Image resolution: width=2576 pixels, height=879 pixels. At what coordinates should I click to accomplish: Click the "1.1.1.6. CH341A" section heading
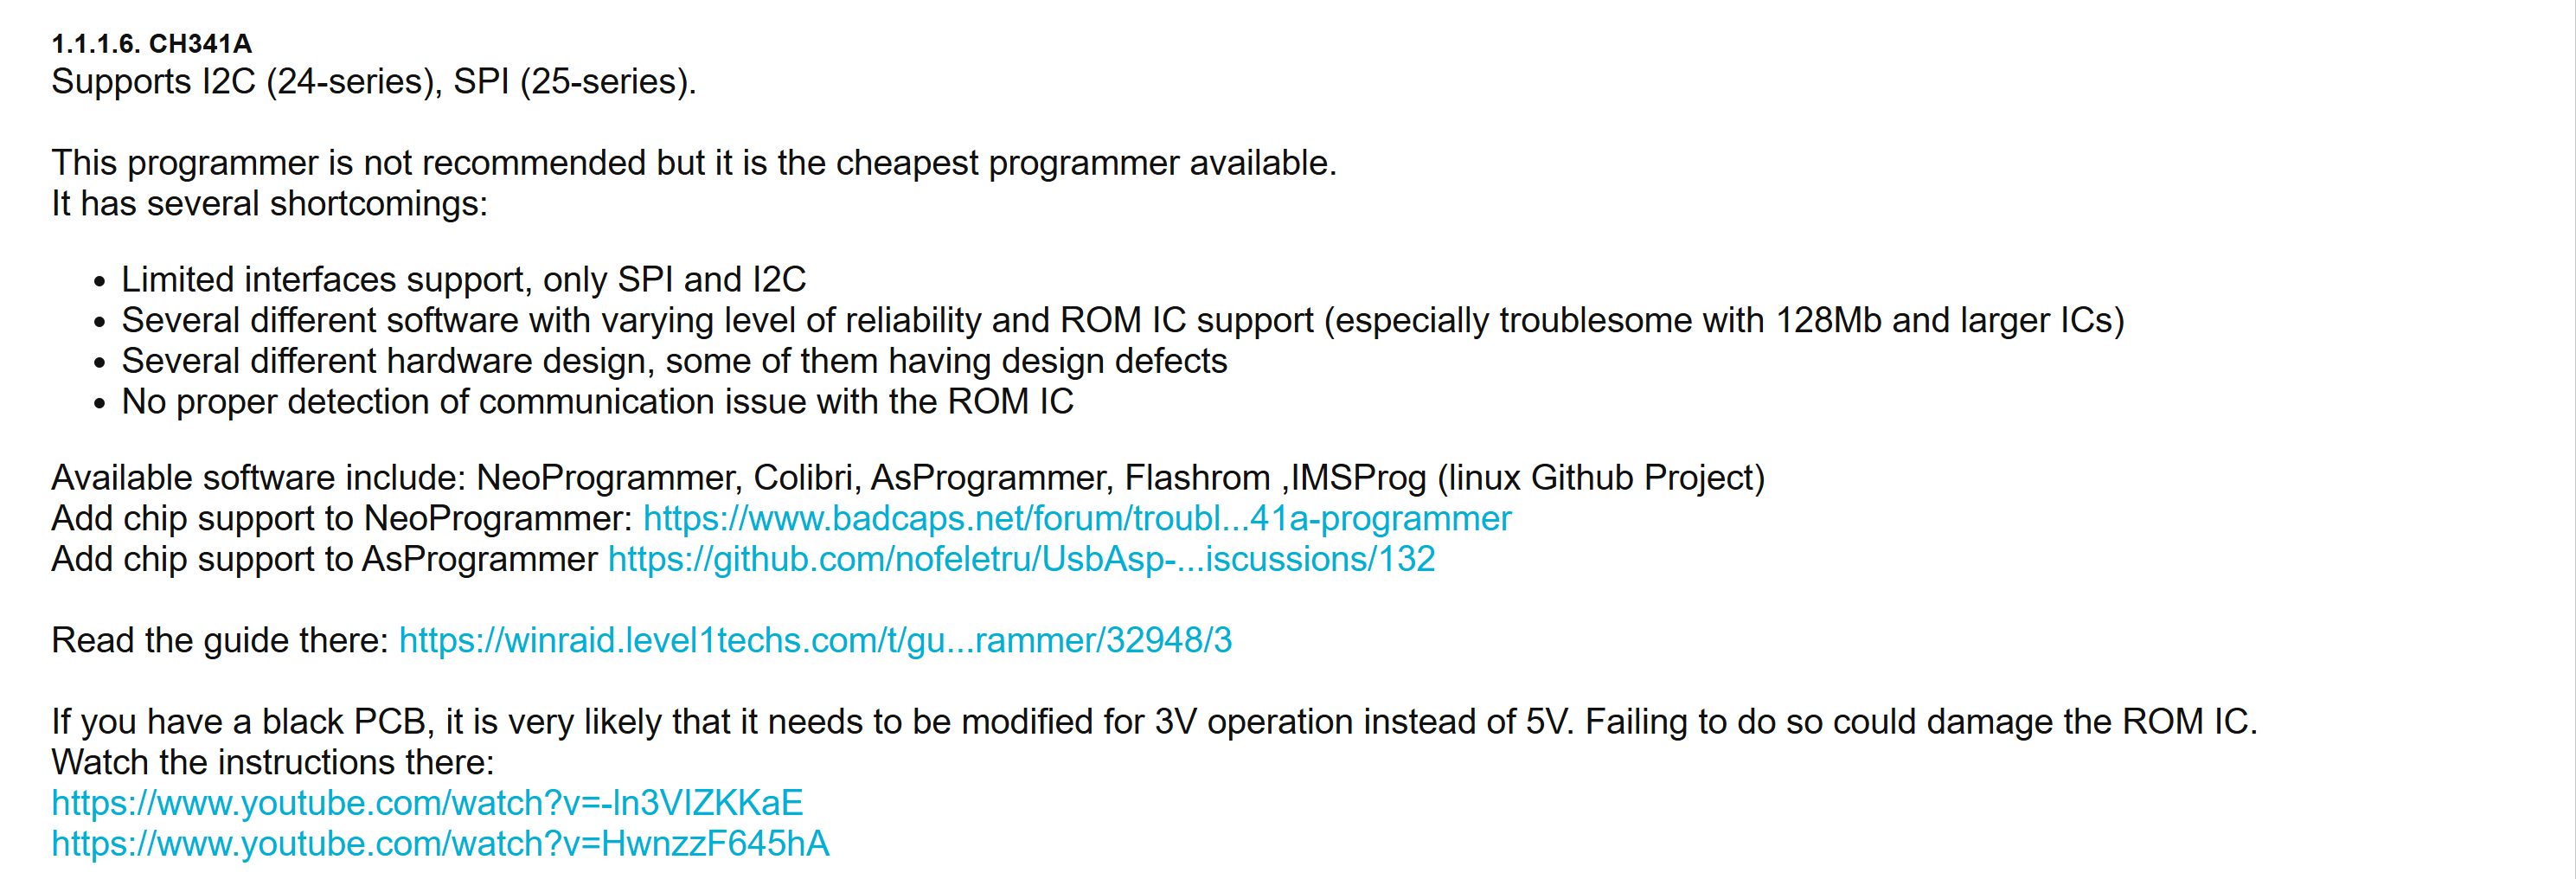pos(152,44)
